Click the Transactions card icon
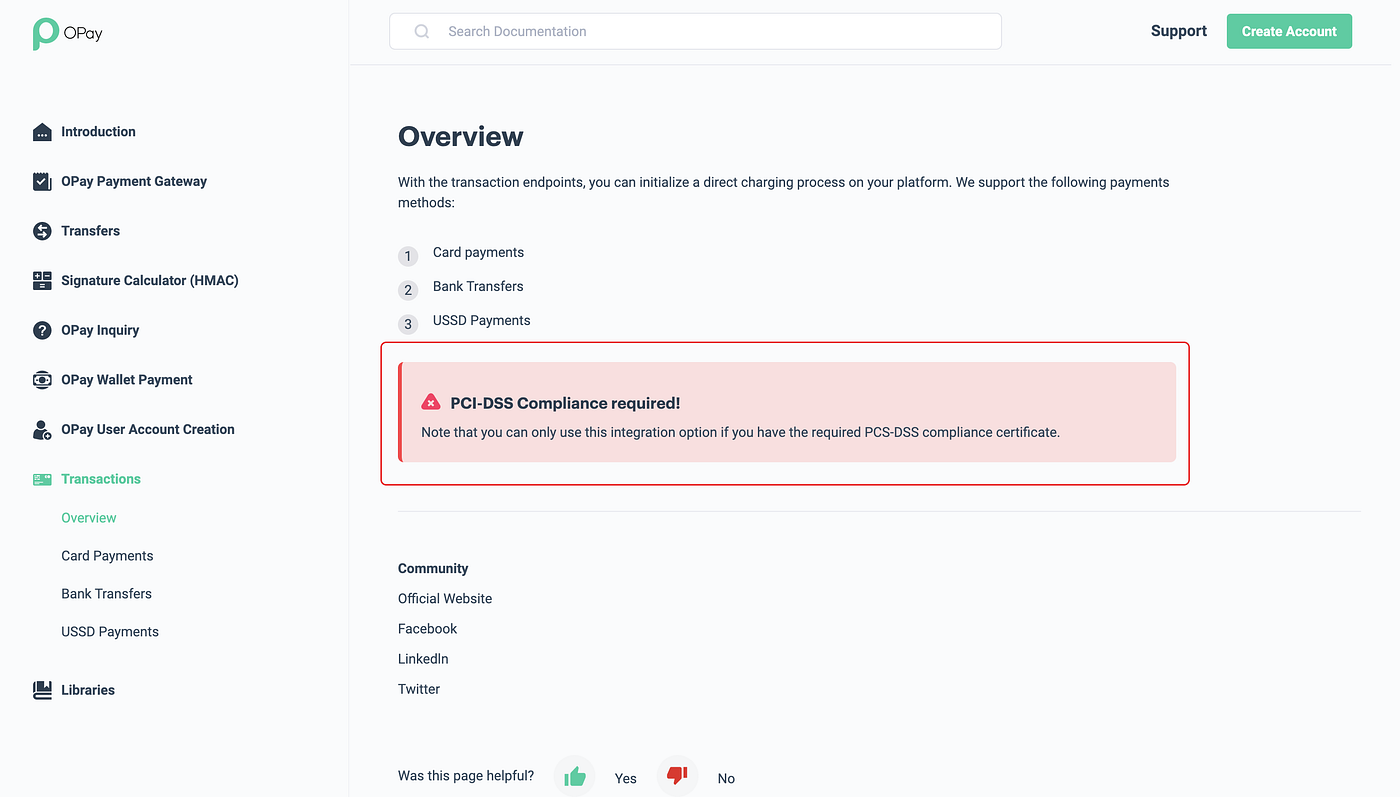This screenshot has width=1400, height=797. tap(42, 479)
